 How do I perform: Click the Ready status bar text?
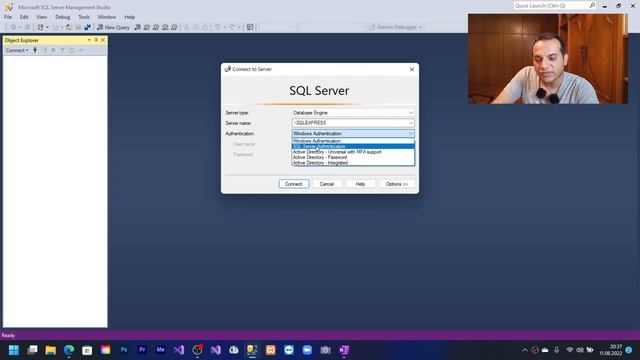click(8, 336)
